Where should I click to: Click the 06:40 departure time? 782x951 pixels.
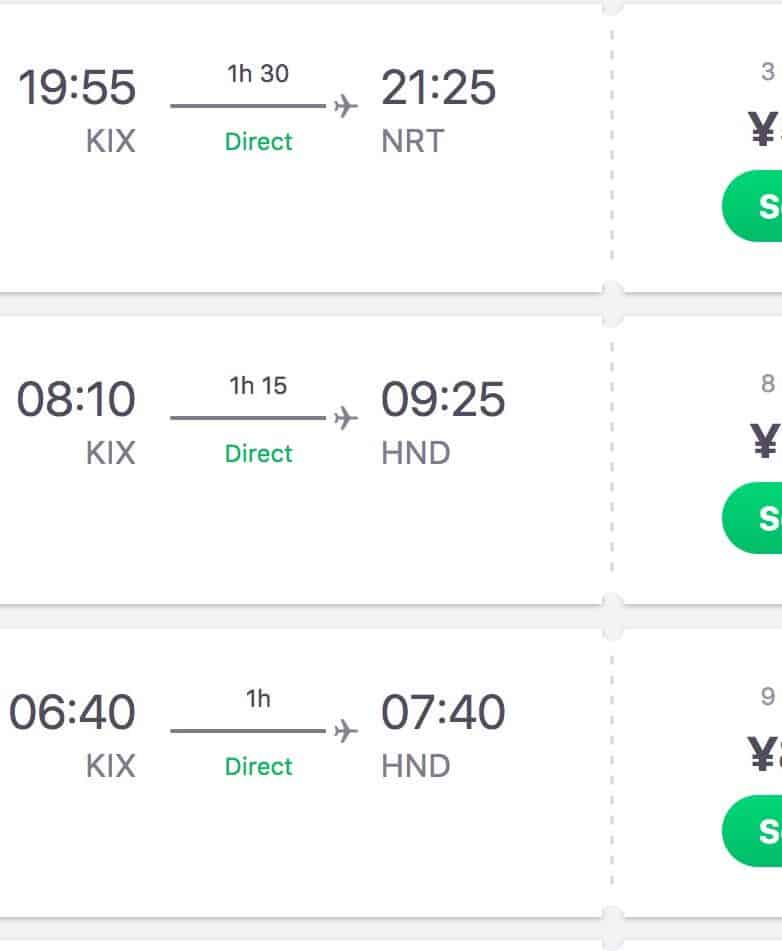72,713
